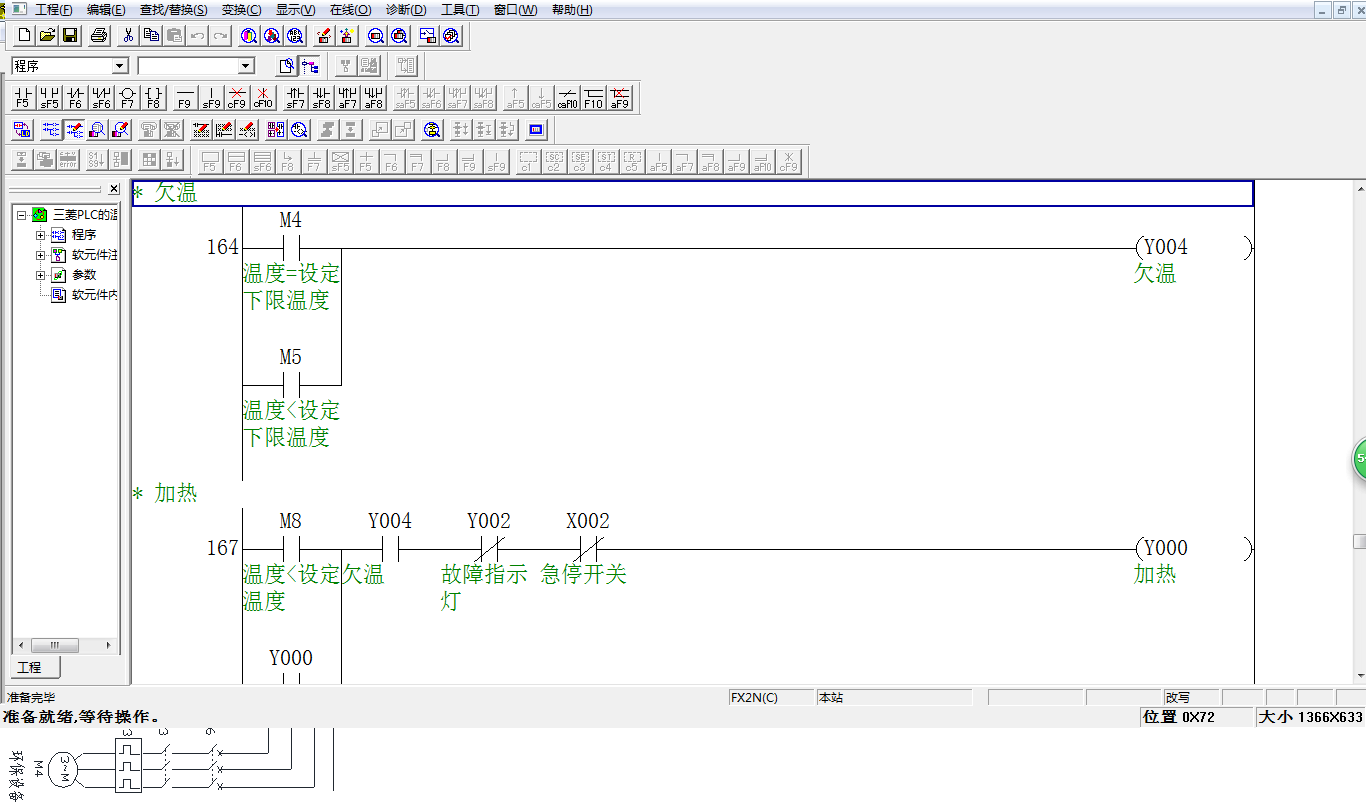Draw a line with the F10 tool
The width and height of the screenshot is (1366, 804).
tap(593, 97)
